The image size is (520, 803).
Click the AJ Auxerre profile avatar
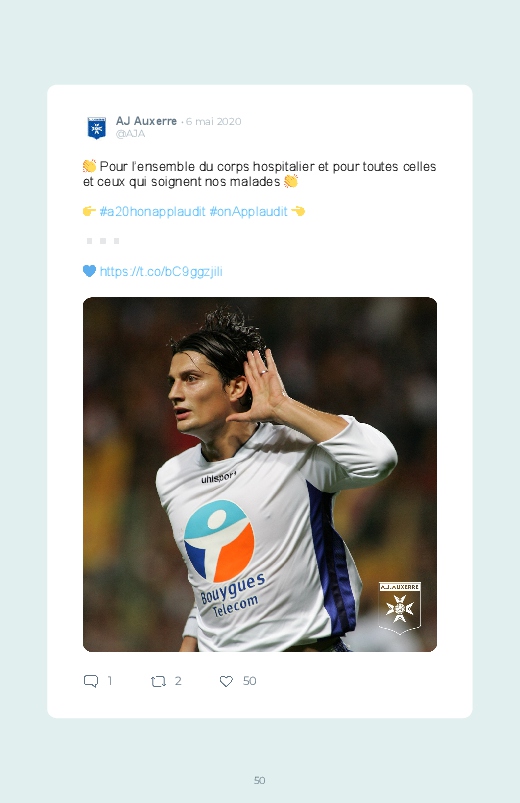tap(96, 128)
